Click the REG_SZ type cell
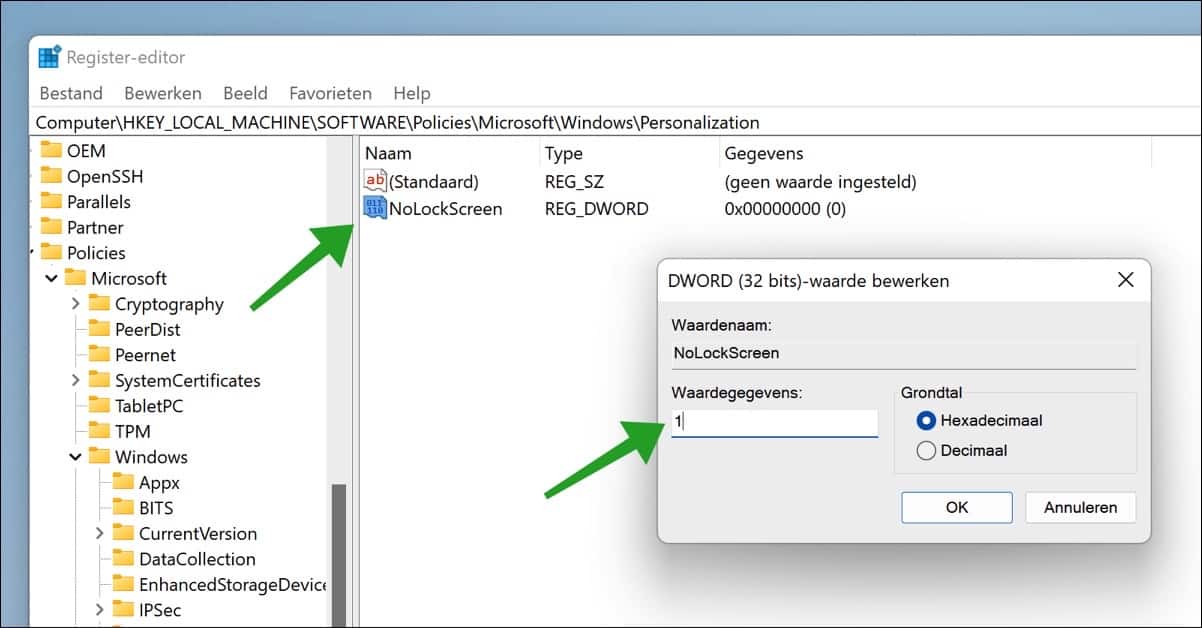The image size is (1202, 628). coord(574,182)
